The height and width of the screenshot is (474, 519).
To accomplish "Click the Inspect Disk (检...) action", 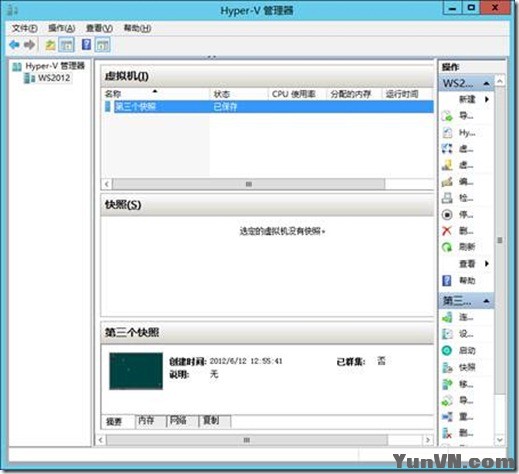I will 466,198.
